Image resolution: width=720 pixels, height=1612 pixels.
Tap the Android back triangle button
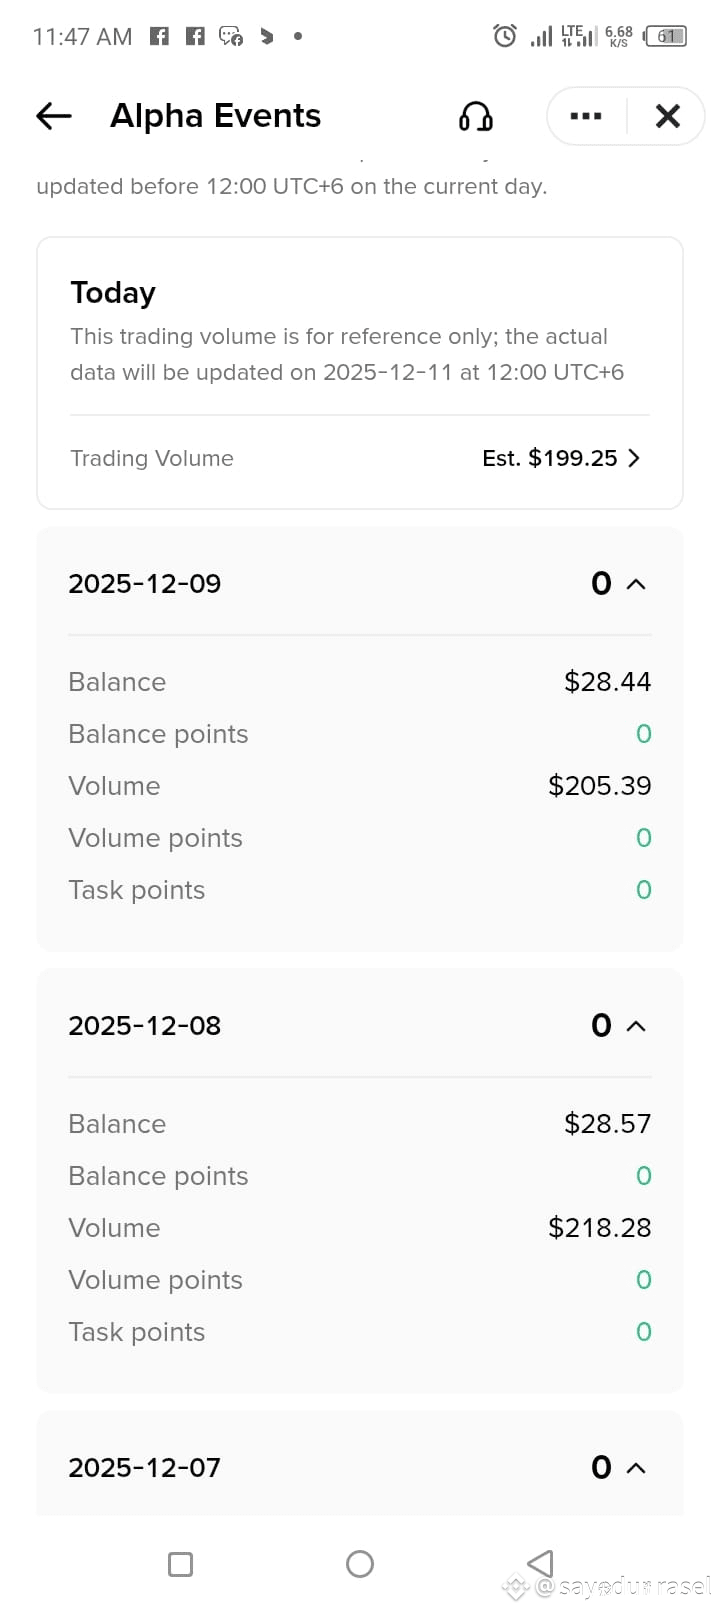point(540,1563)
